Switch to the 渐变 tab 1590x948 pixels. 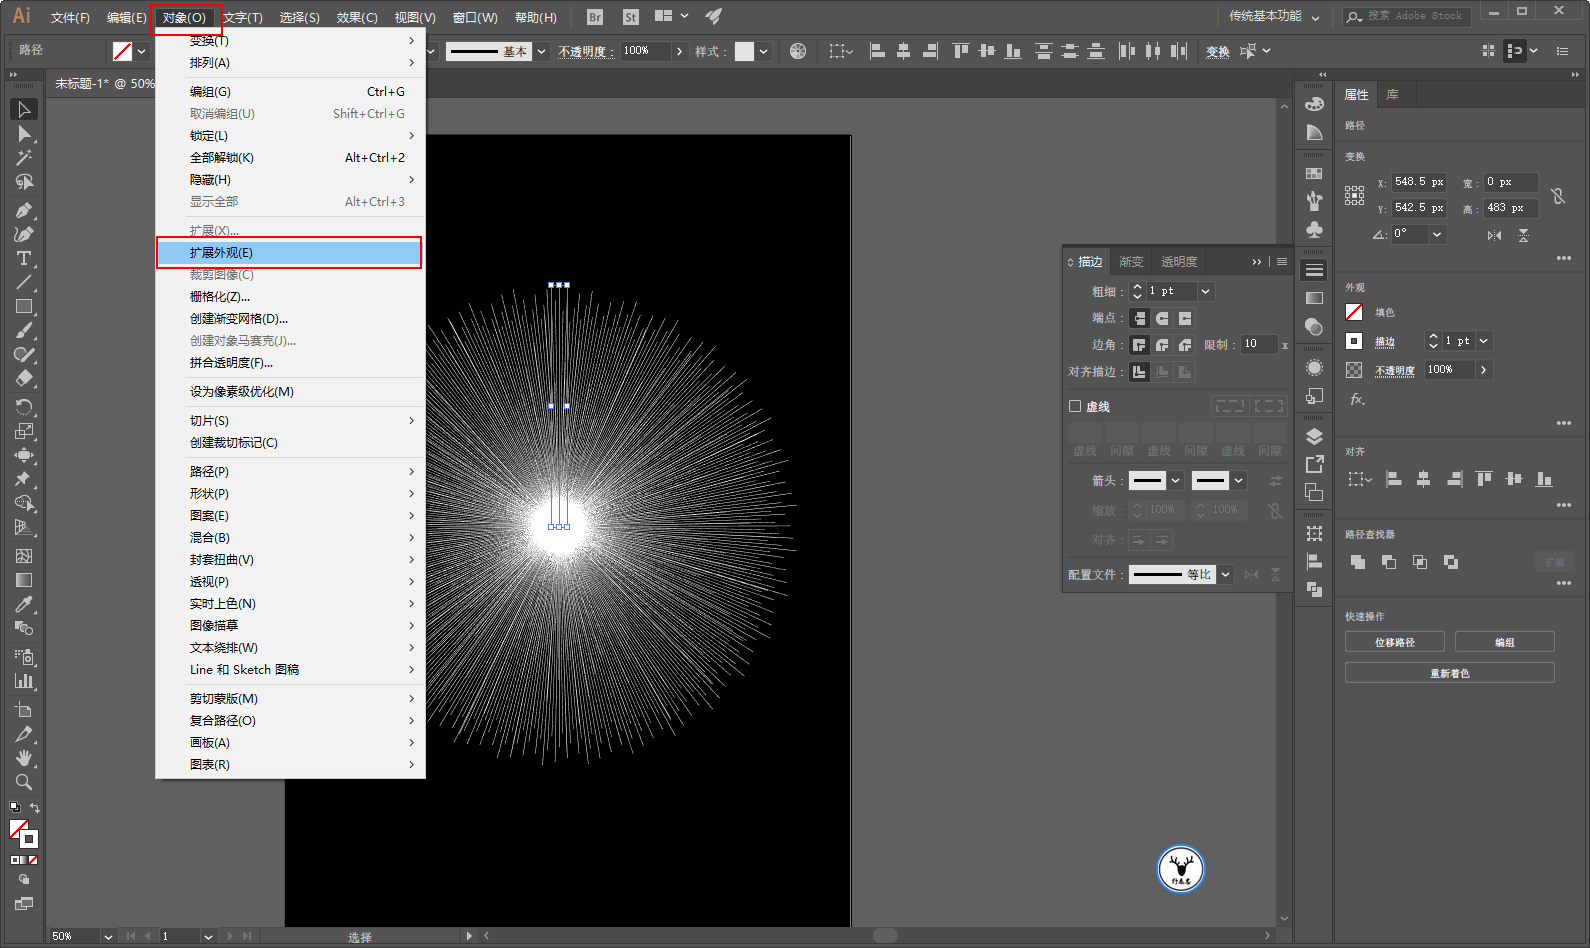[x=1131, y=262]
